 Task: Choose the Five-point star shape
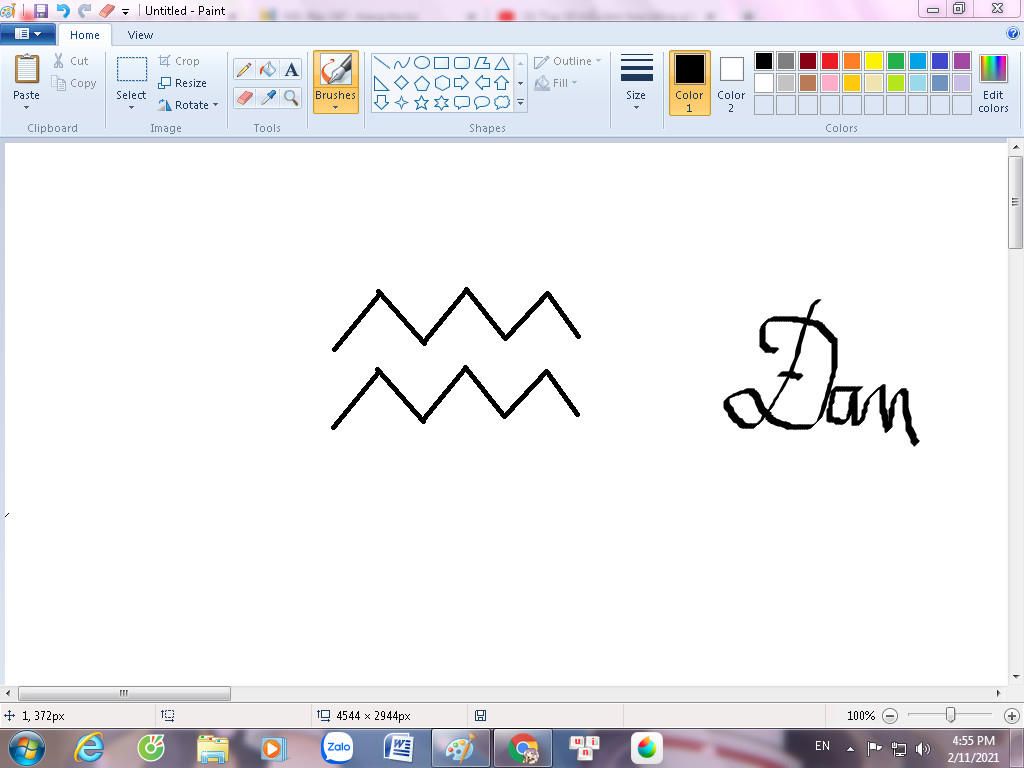[x=422, y=103]
